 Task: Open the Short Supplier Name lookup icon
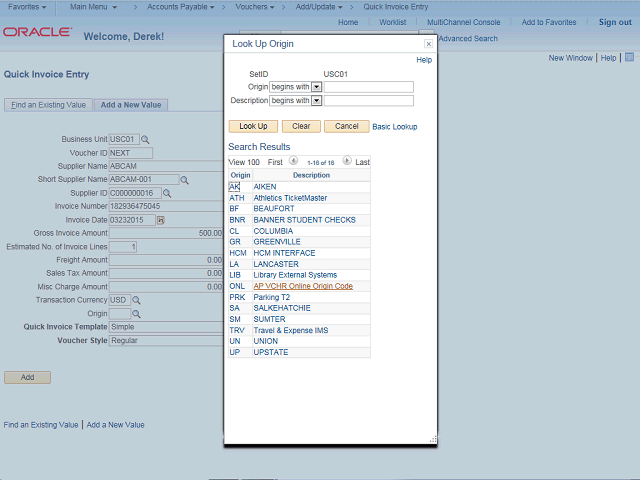tap(184, 180)
